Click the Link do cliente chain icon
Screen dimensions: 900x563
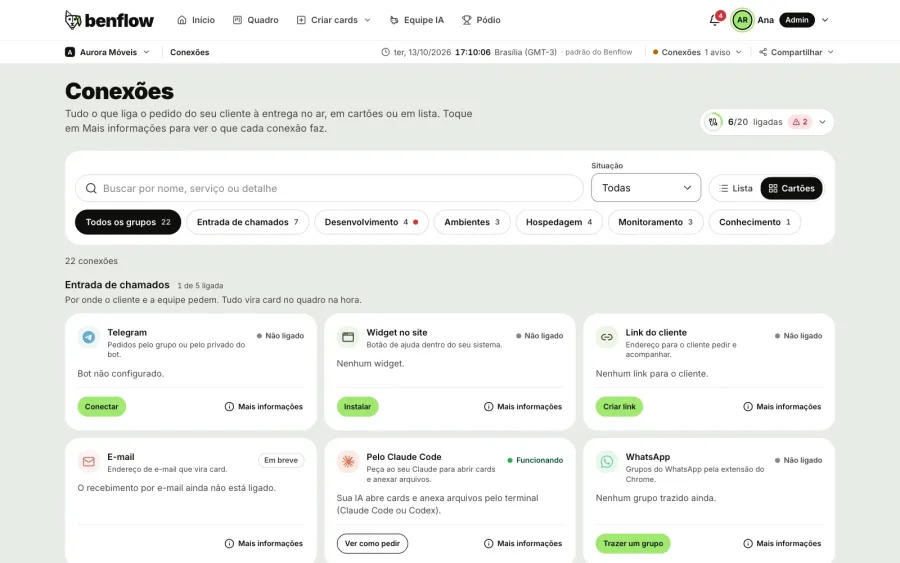click(607, 337)
